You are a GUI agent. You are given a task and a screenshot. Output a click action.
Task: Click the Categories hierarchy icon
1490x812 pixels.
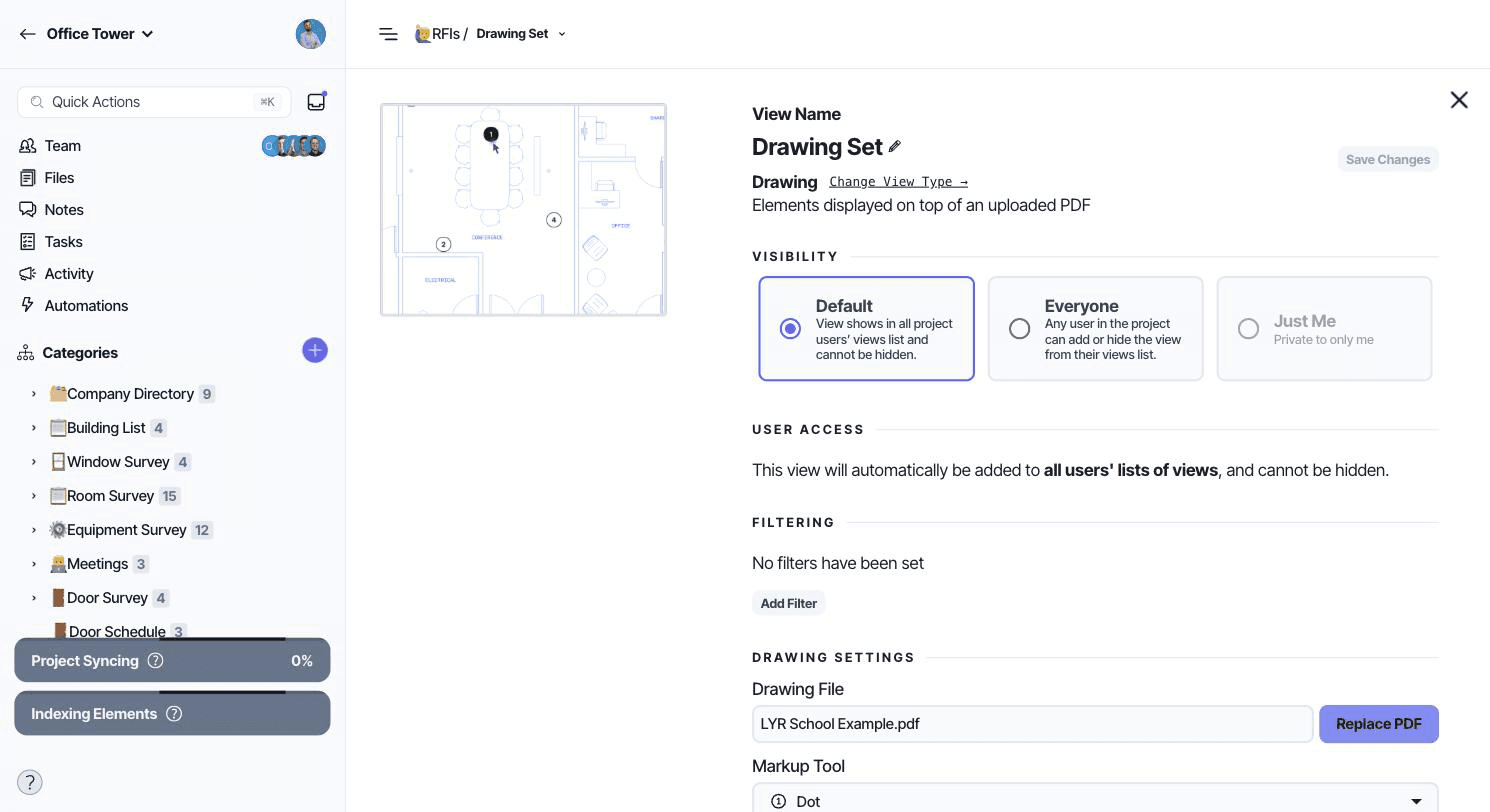point(26,353)
